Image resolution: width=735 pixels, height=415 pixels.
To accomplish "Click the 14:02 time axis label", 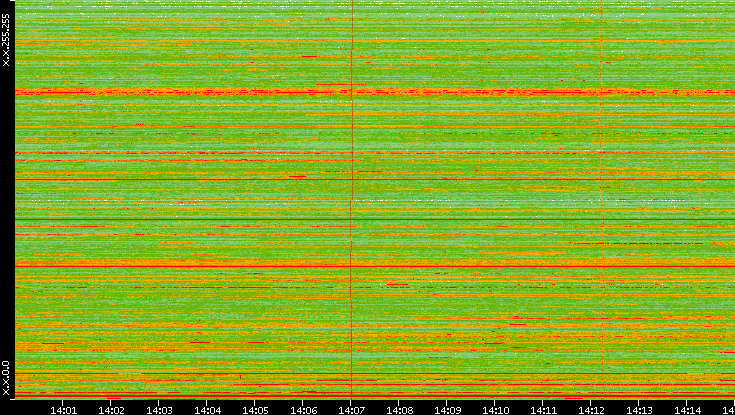I will [111, 410].
